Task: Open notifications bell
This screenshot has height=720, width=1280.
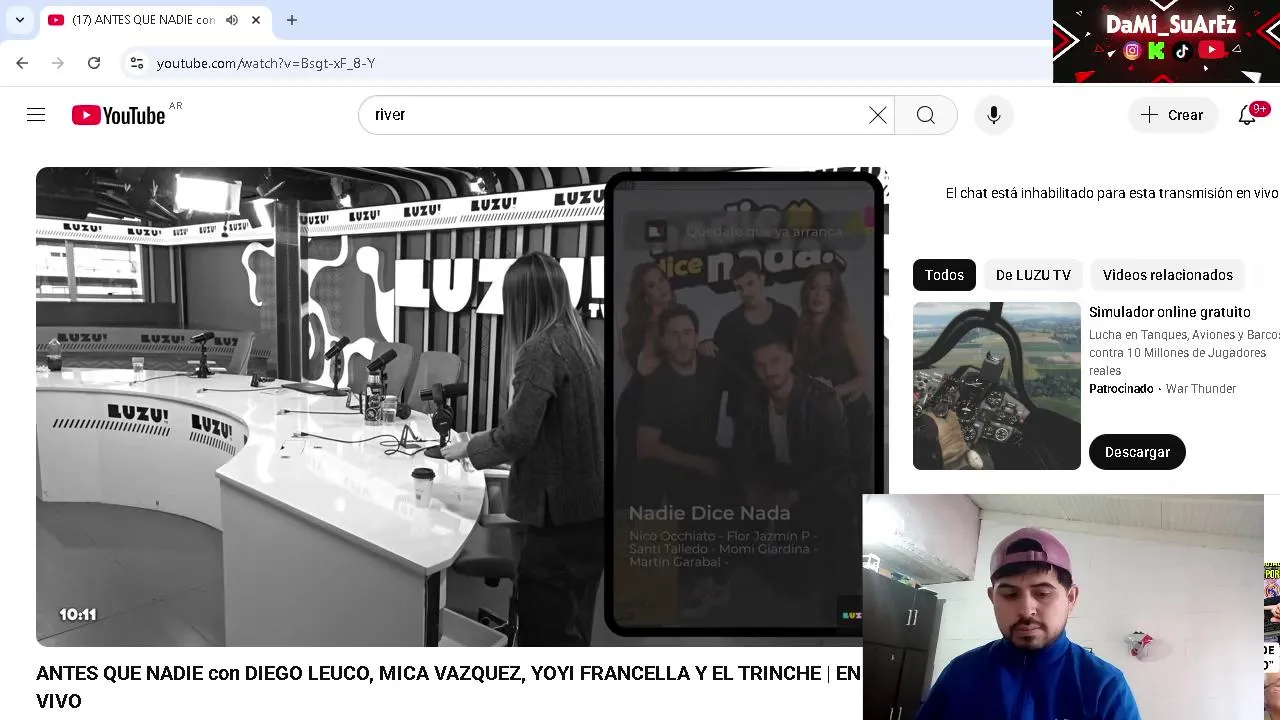Action: pyautogui.click(x=1248, y=115)
